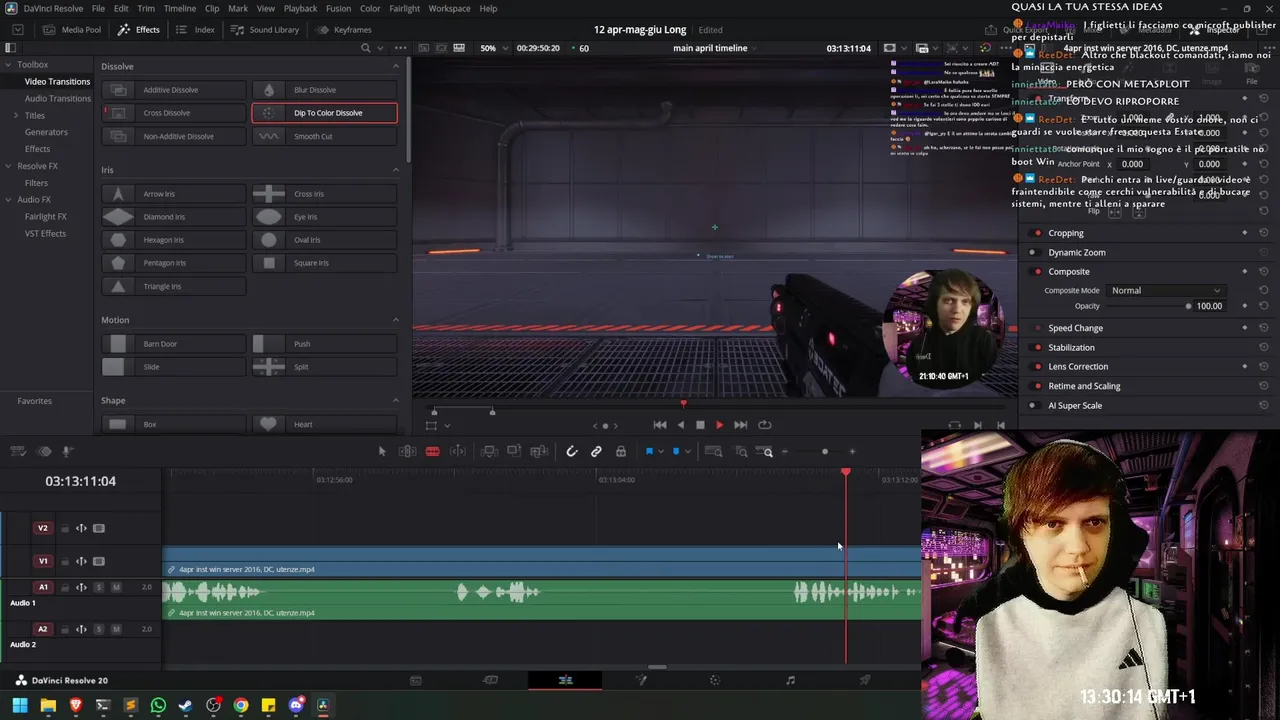Click the V1 track destination label
The image size is (1280, 720).
43,561
